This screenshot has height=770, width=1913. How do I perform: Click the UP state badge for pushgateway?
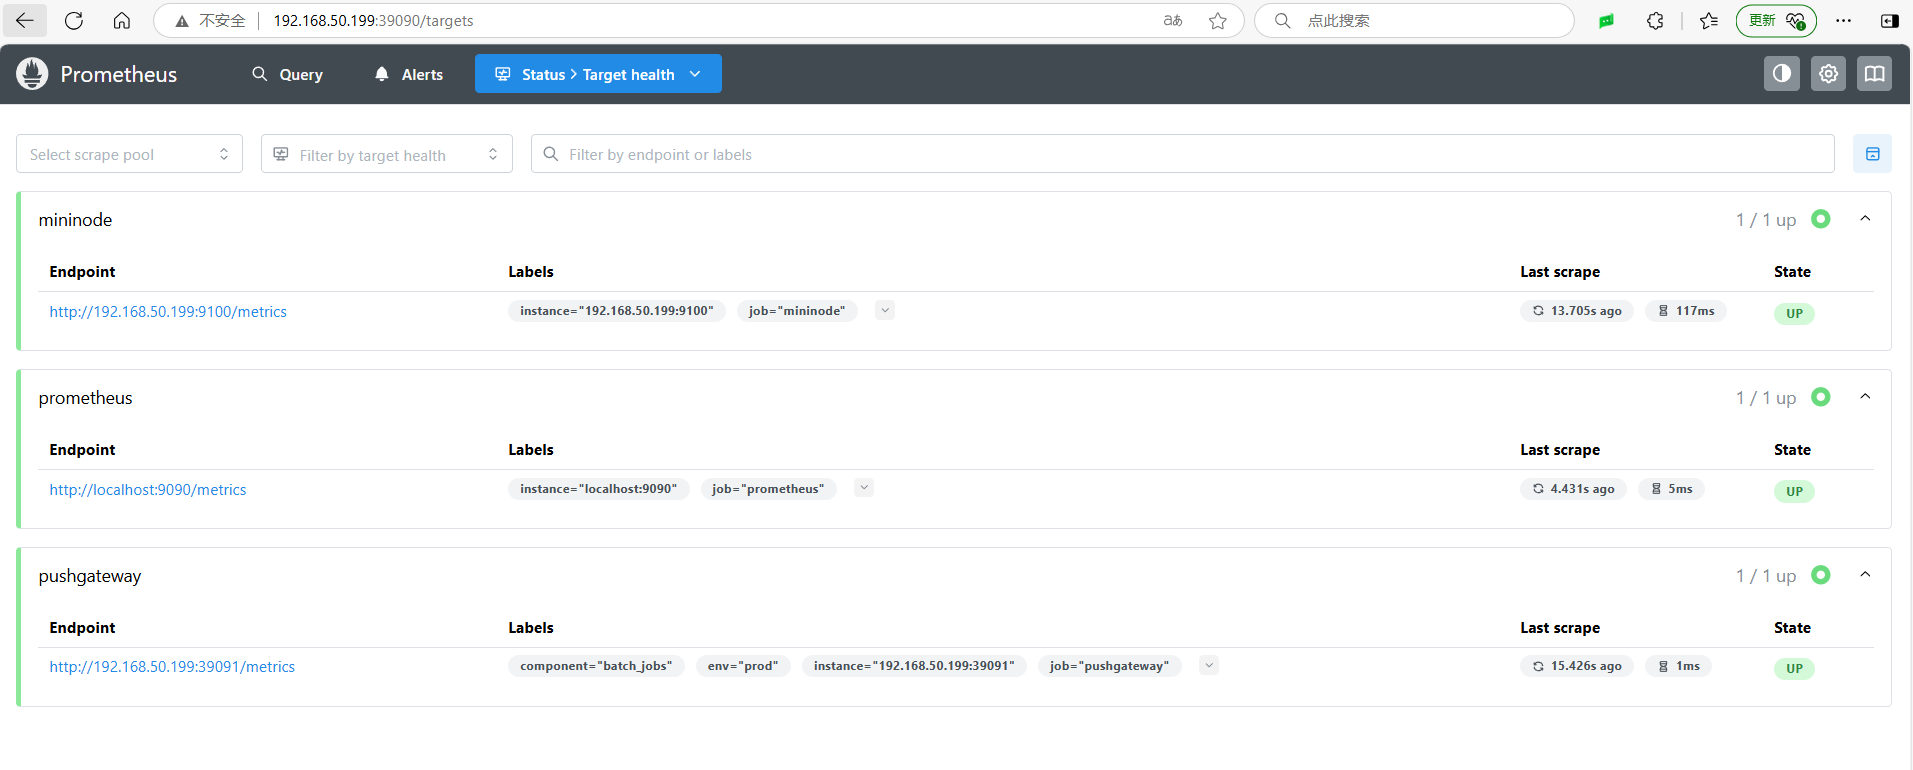[1794, 668]
